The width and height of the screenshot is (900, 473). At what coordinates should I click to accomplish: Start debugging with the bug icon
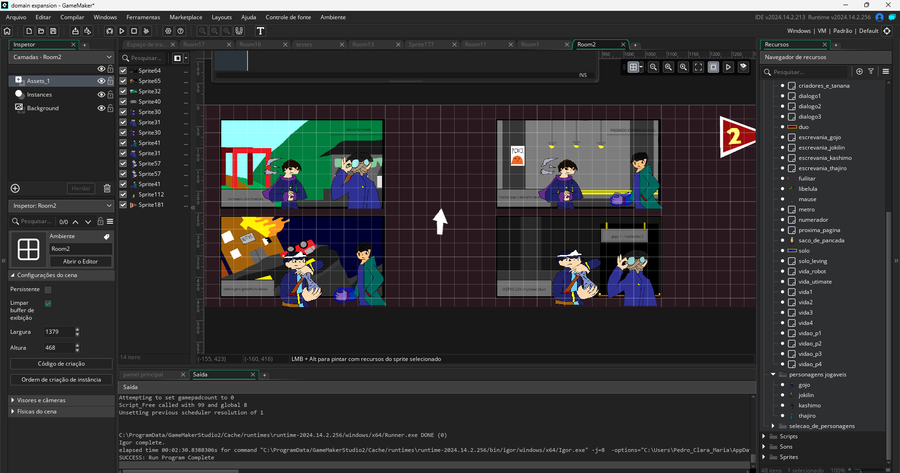click(x=109, y=31)
